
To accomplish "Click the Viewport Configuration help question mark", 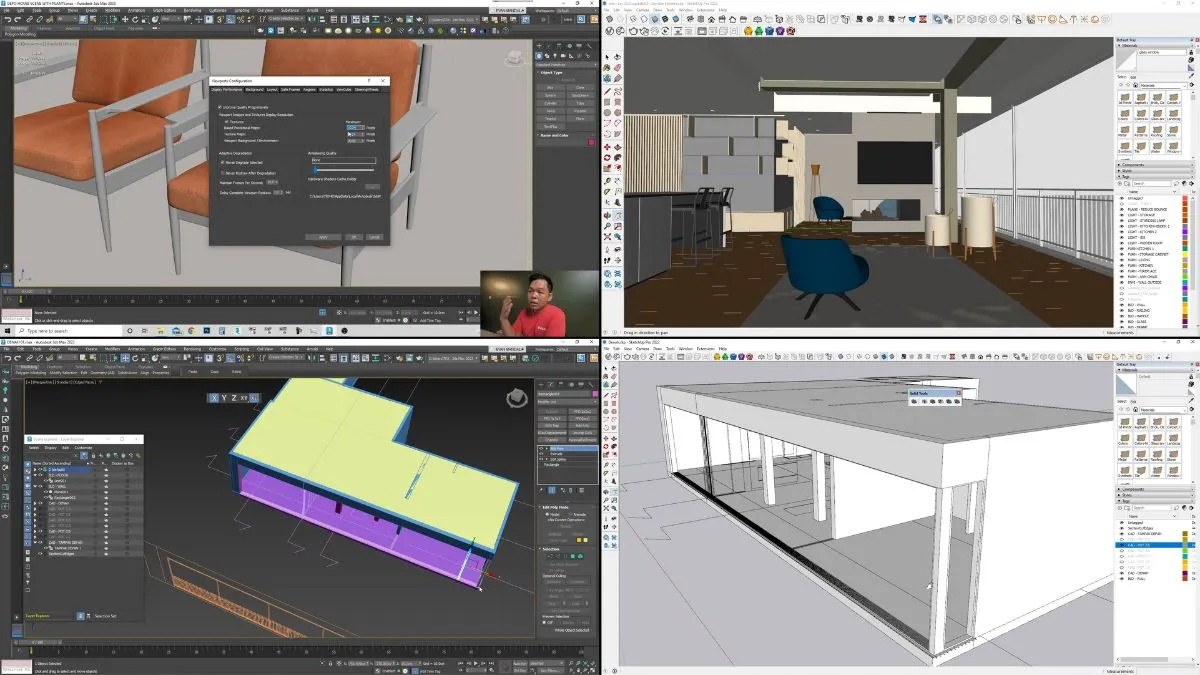I will (x=369, y=80).
